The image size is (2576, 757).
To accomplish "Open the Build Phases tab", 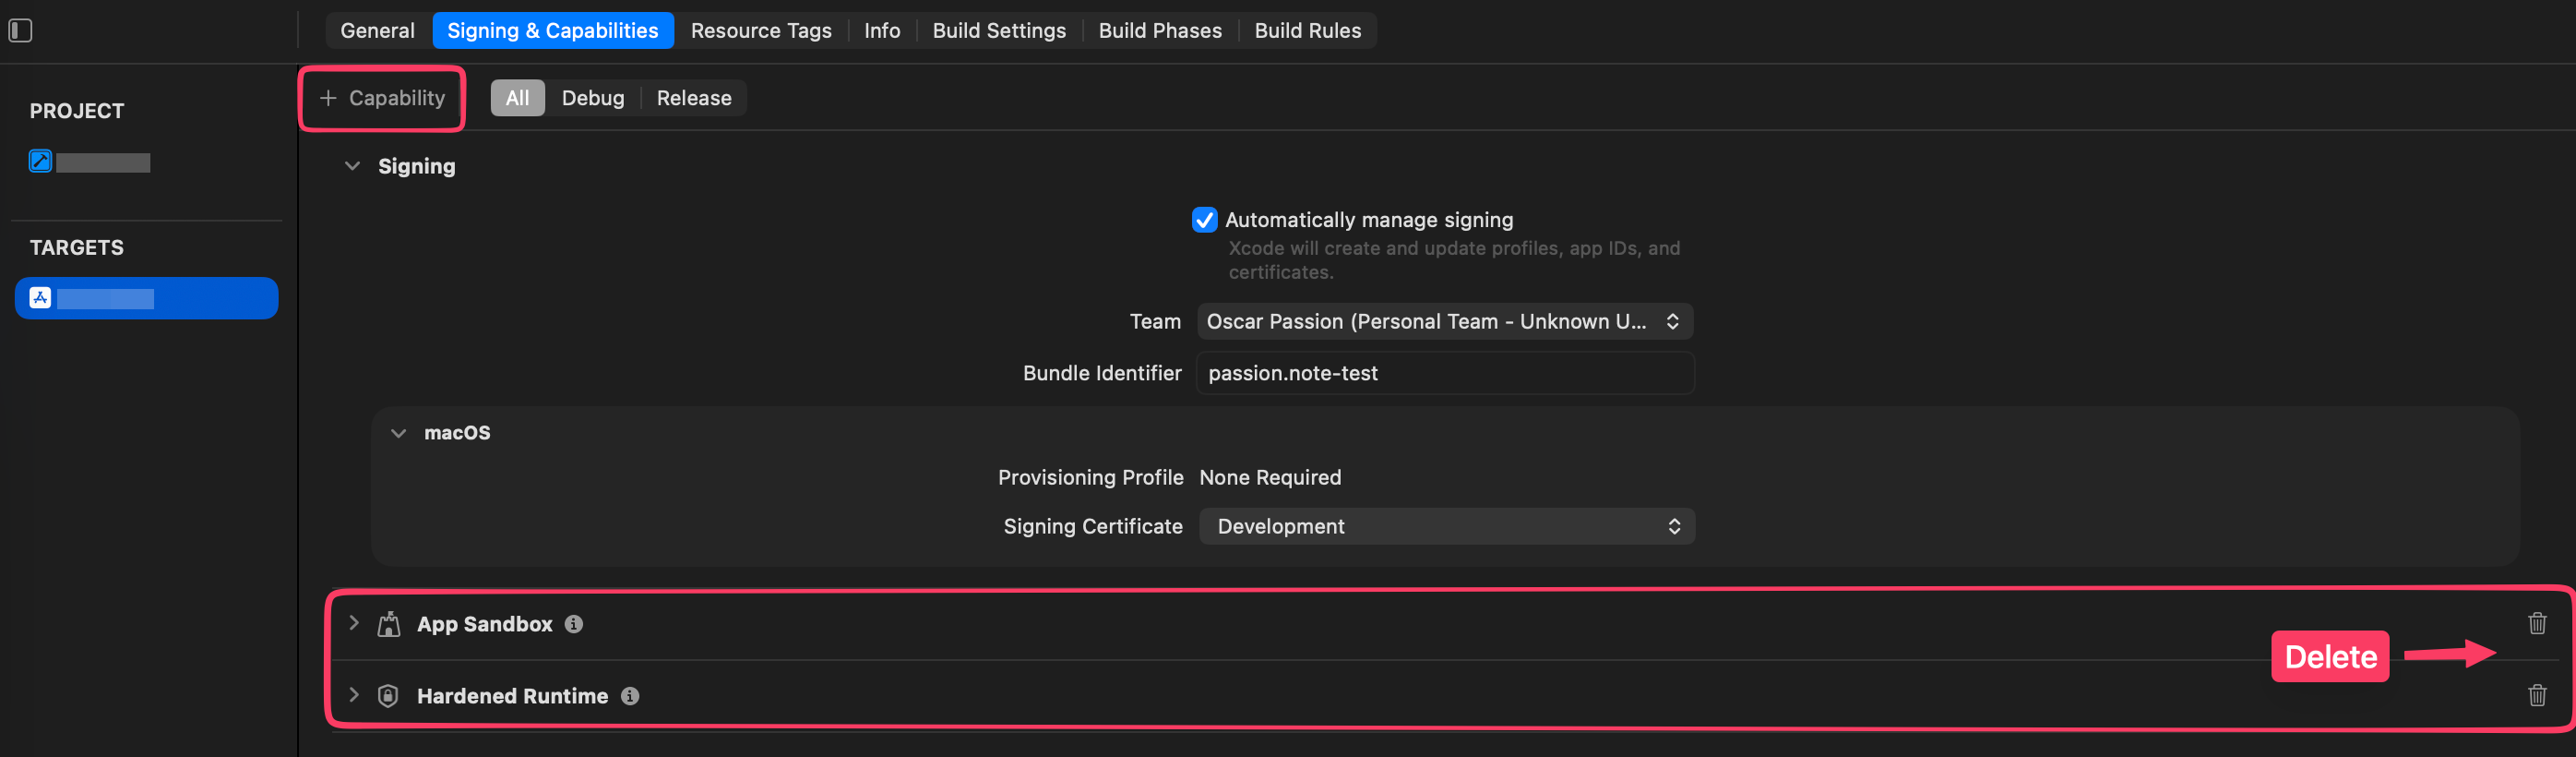I will coord(1159,30).
